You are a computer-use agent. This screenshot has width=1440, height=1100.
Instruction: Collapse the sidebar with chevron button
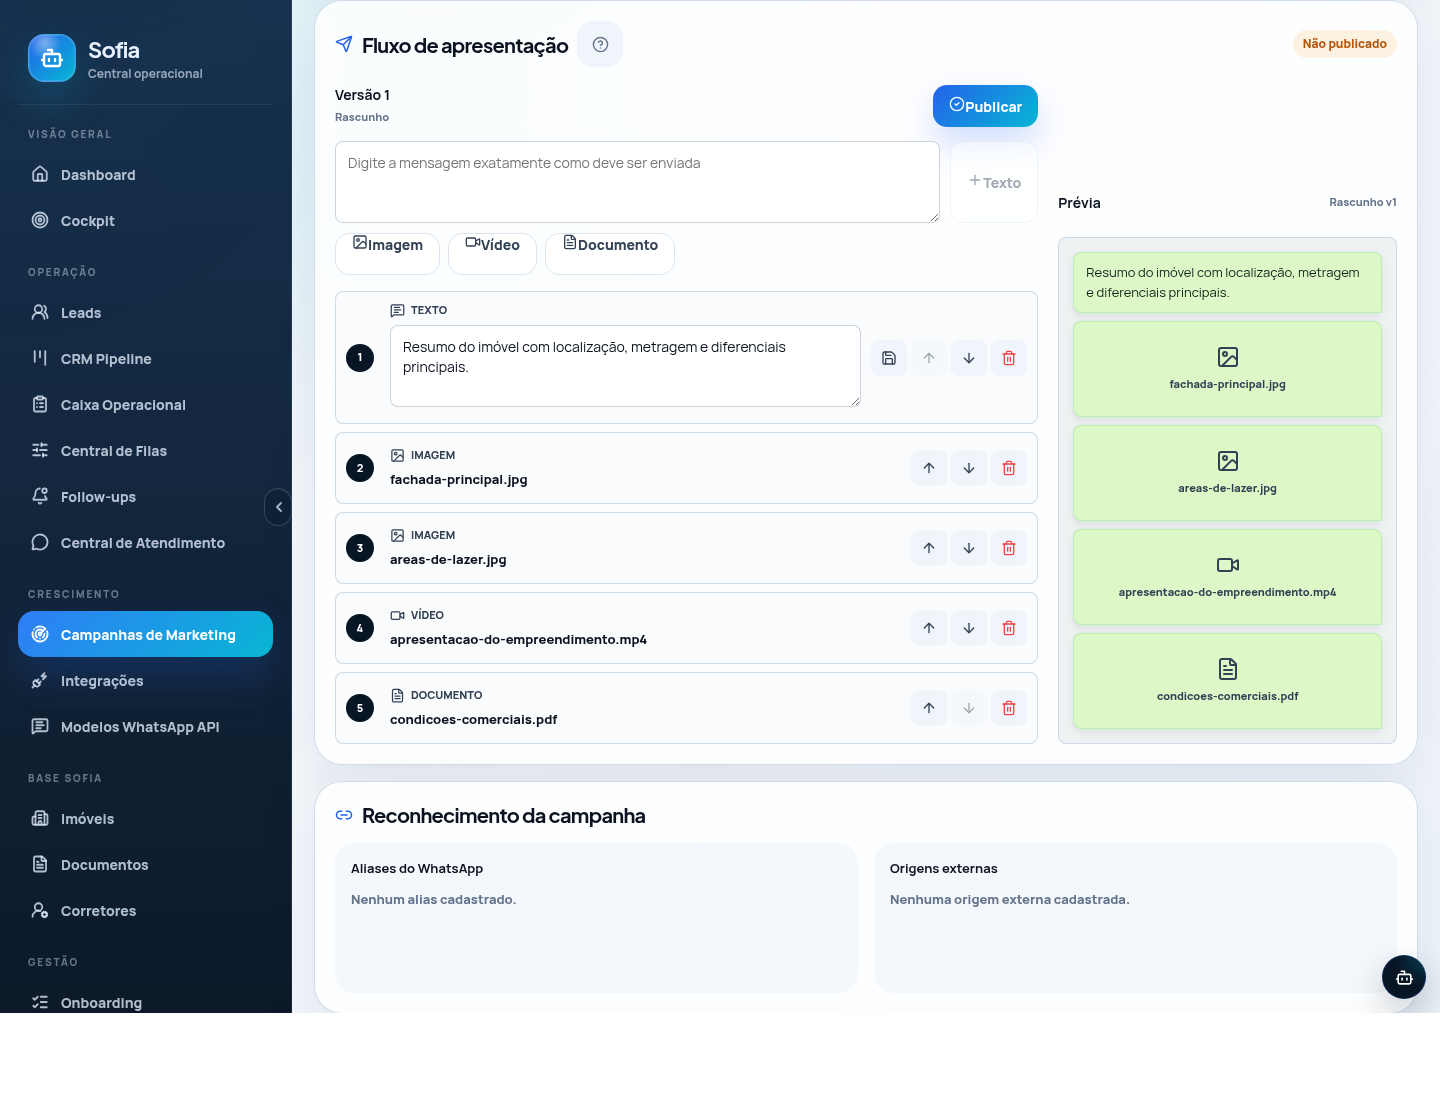278,507
